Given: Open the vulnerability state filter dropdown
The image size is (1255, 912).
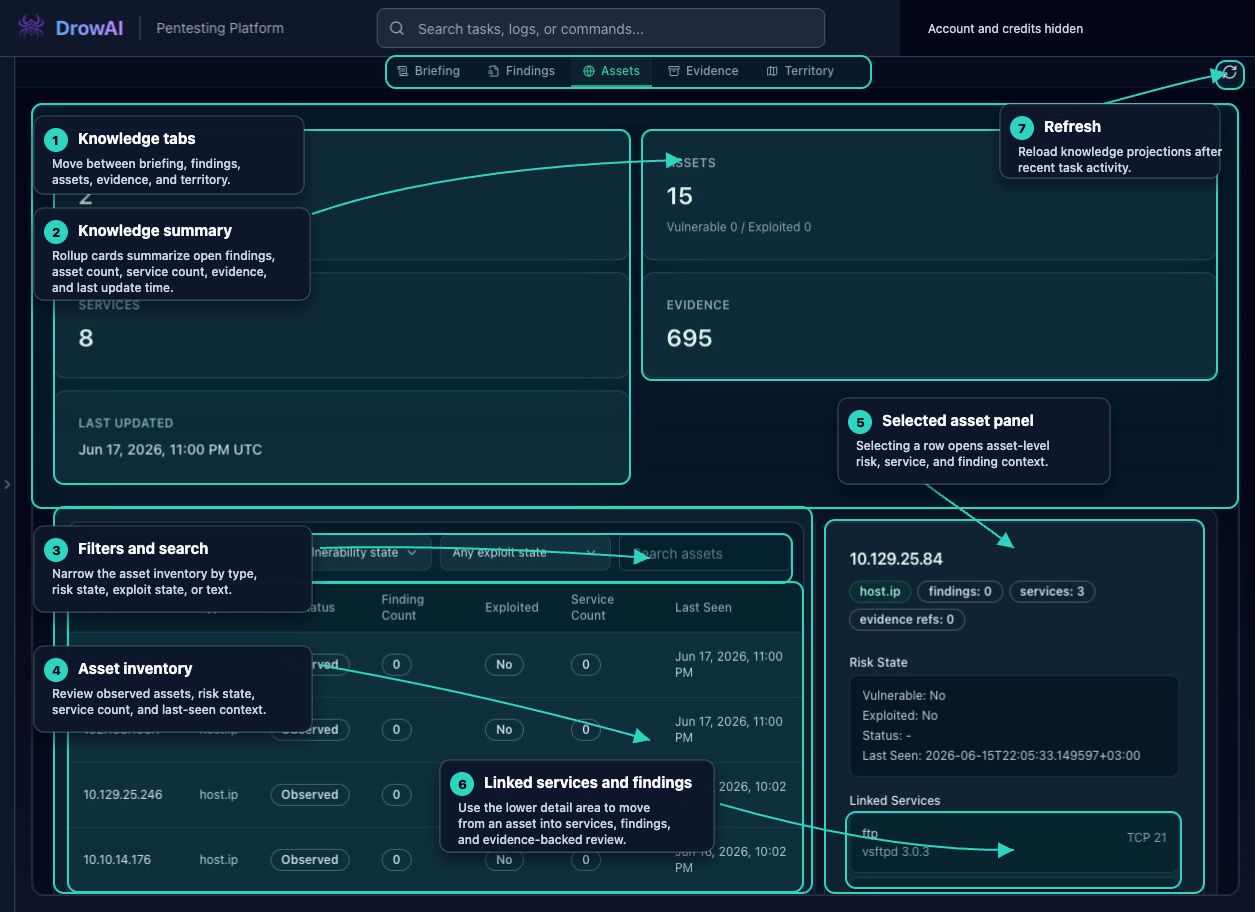Looking at the screenshot, I should [x=366, y=553].
